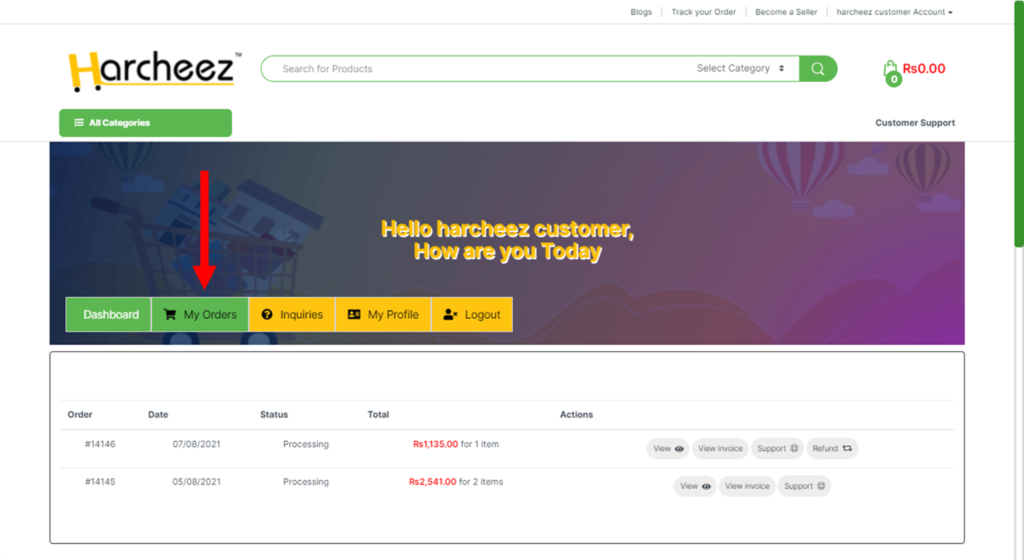
Task: Click the user-remove icon on Logout
Action: [x=450, y=315]
